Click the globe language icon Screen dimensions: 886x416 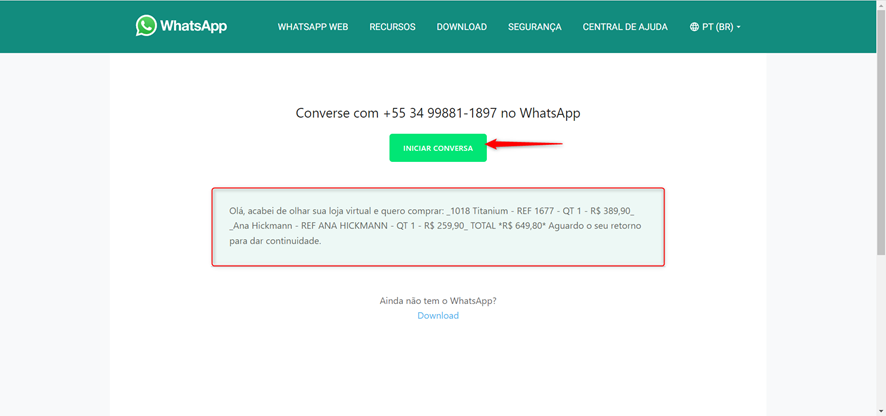(x=694, y=27)
